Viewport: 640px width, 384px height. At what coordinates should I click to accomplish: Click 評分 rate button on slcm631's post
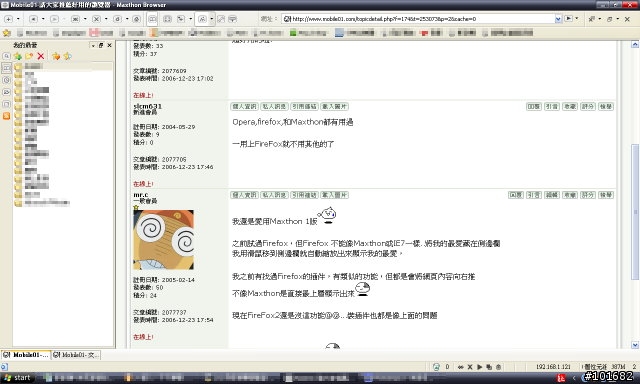[x=588, y=107]
